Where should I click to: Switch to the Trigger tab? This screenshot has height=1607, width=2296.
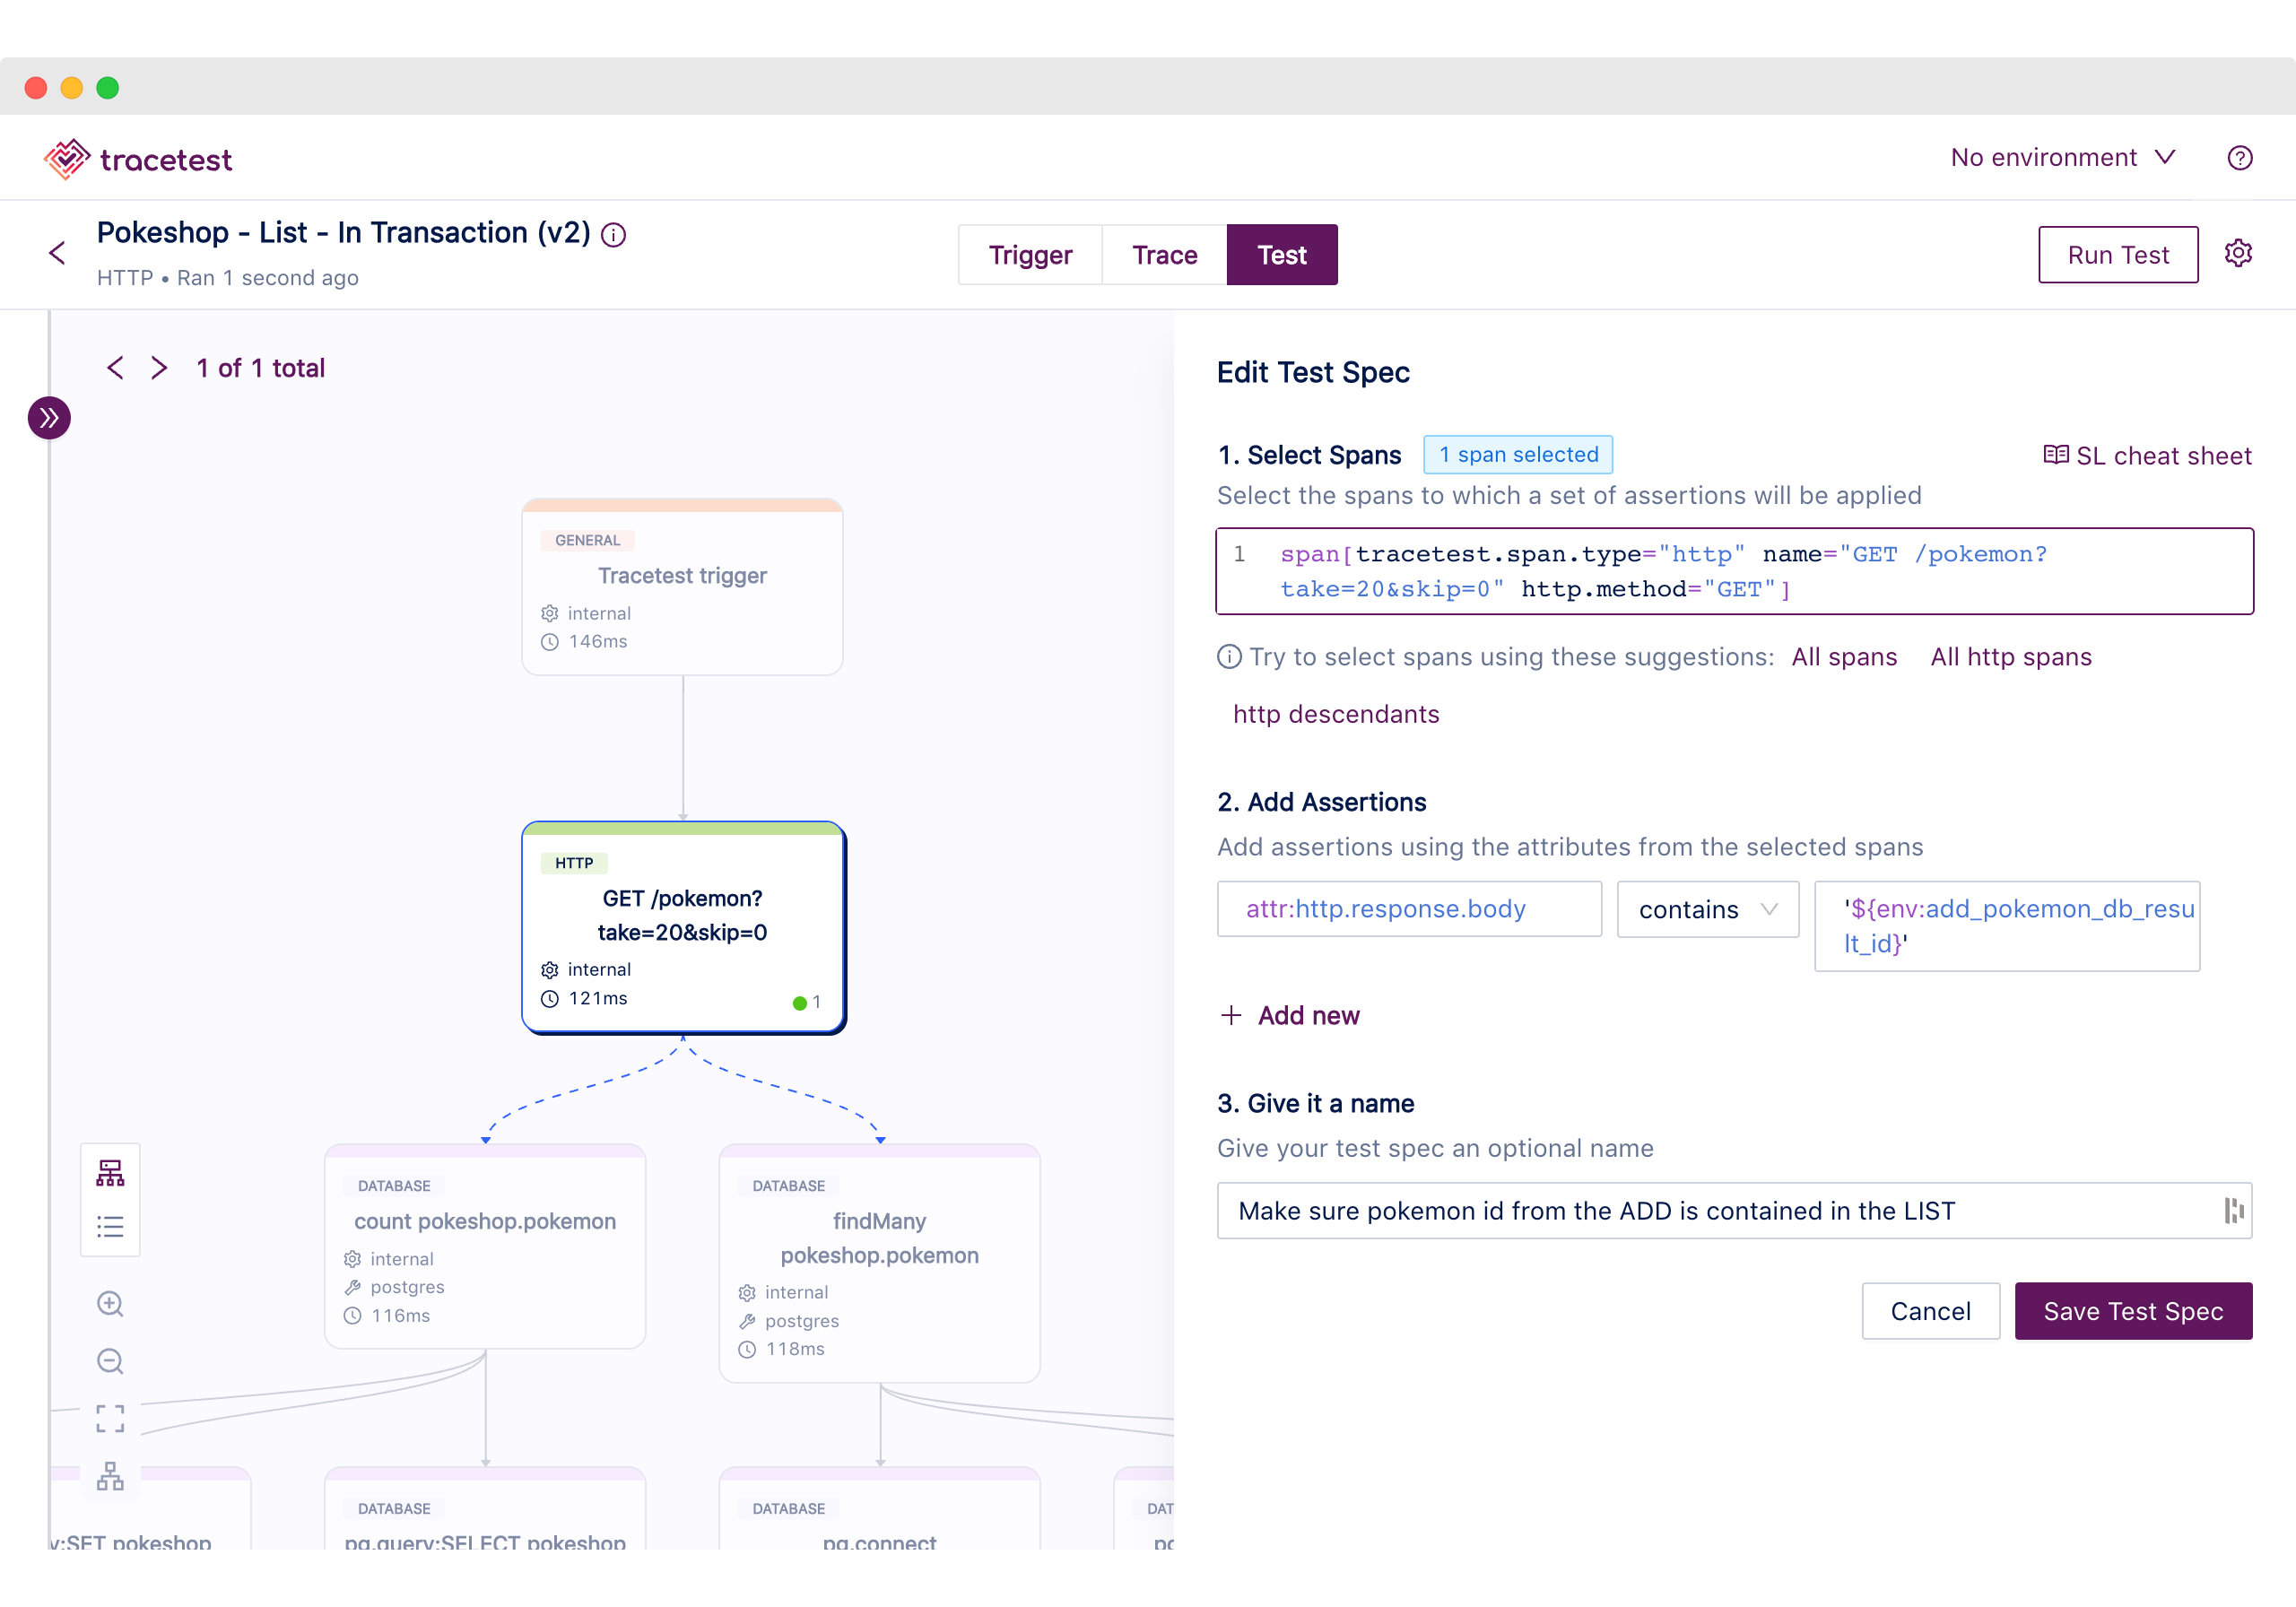point(1030,255)
